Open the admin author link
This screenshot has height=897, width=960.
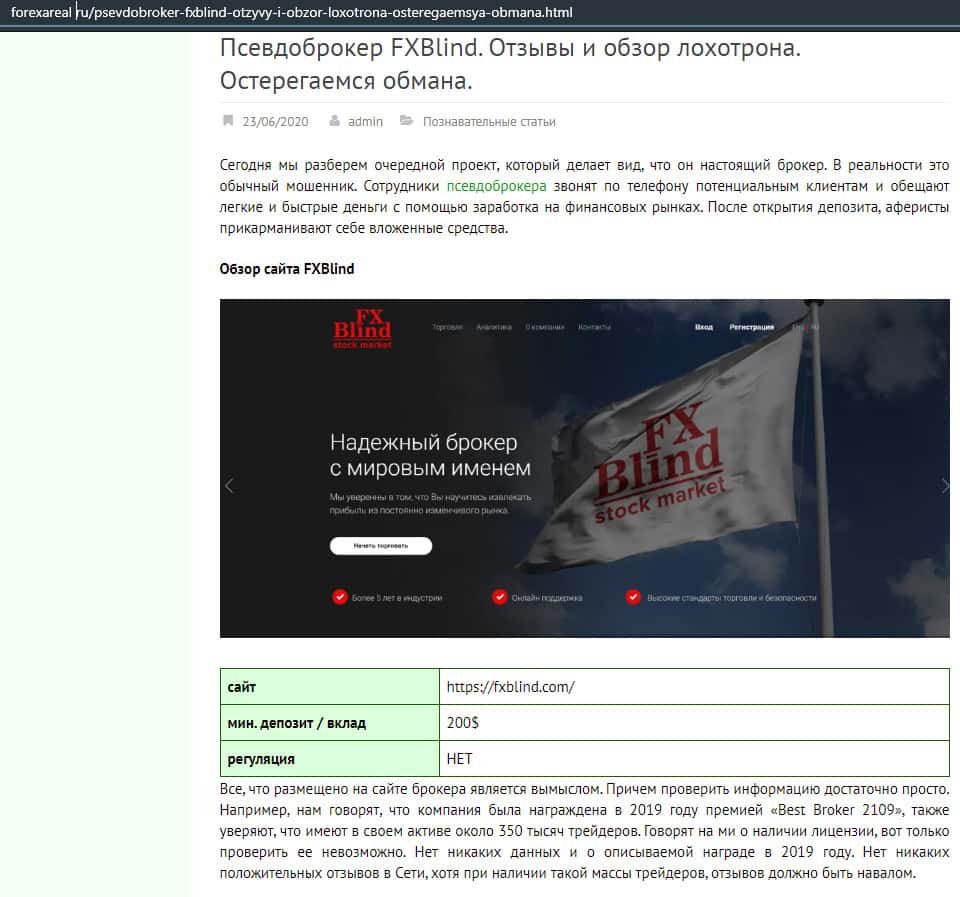[x=366, y=121]
